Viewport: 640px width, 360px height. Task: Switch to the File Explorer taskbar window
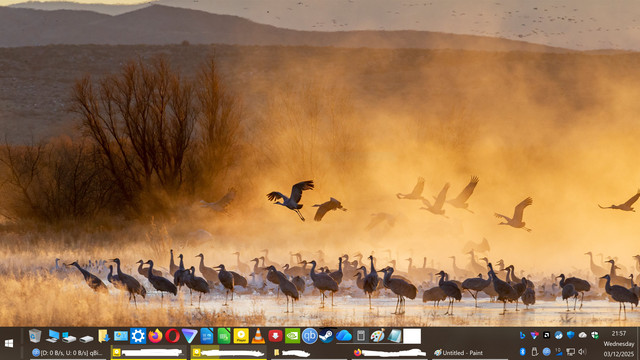coord(309,353)
